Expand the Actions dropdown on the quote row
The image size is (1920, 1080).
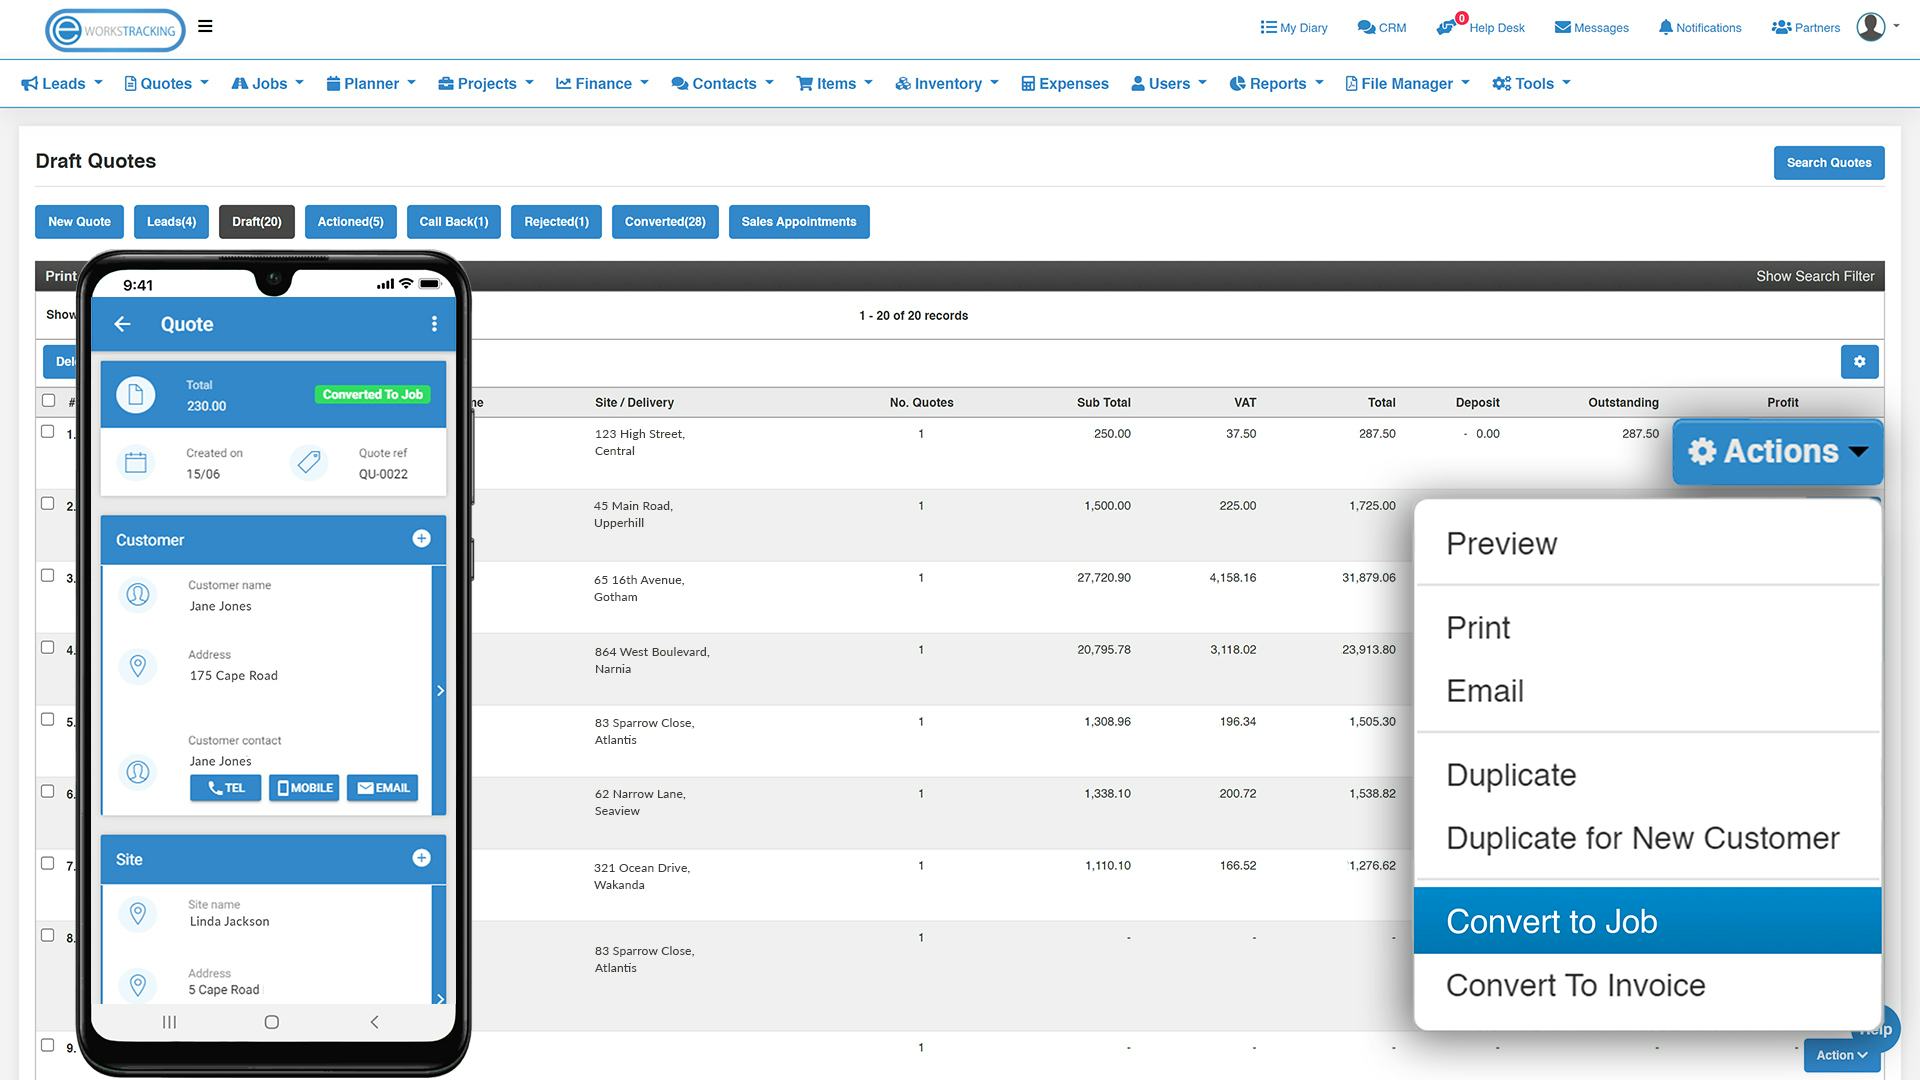[1777, 452]
